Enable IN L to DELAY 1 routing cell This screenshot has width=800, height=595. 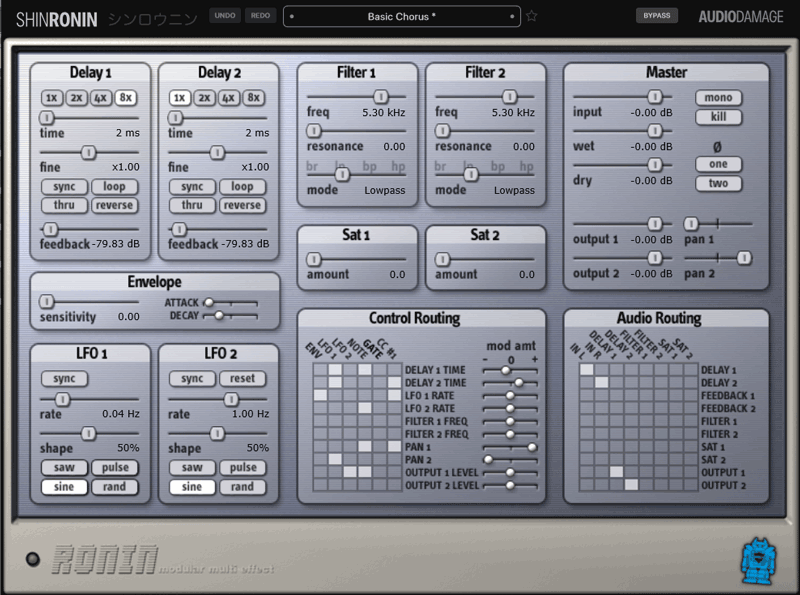point(586,369)
